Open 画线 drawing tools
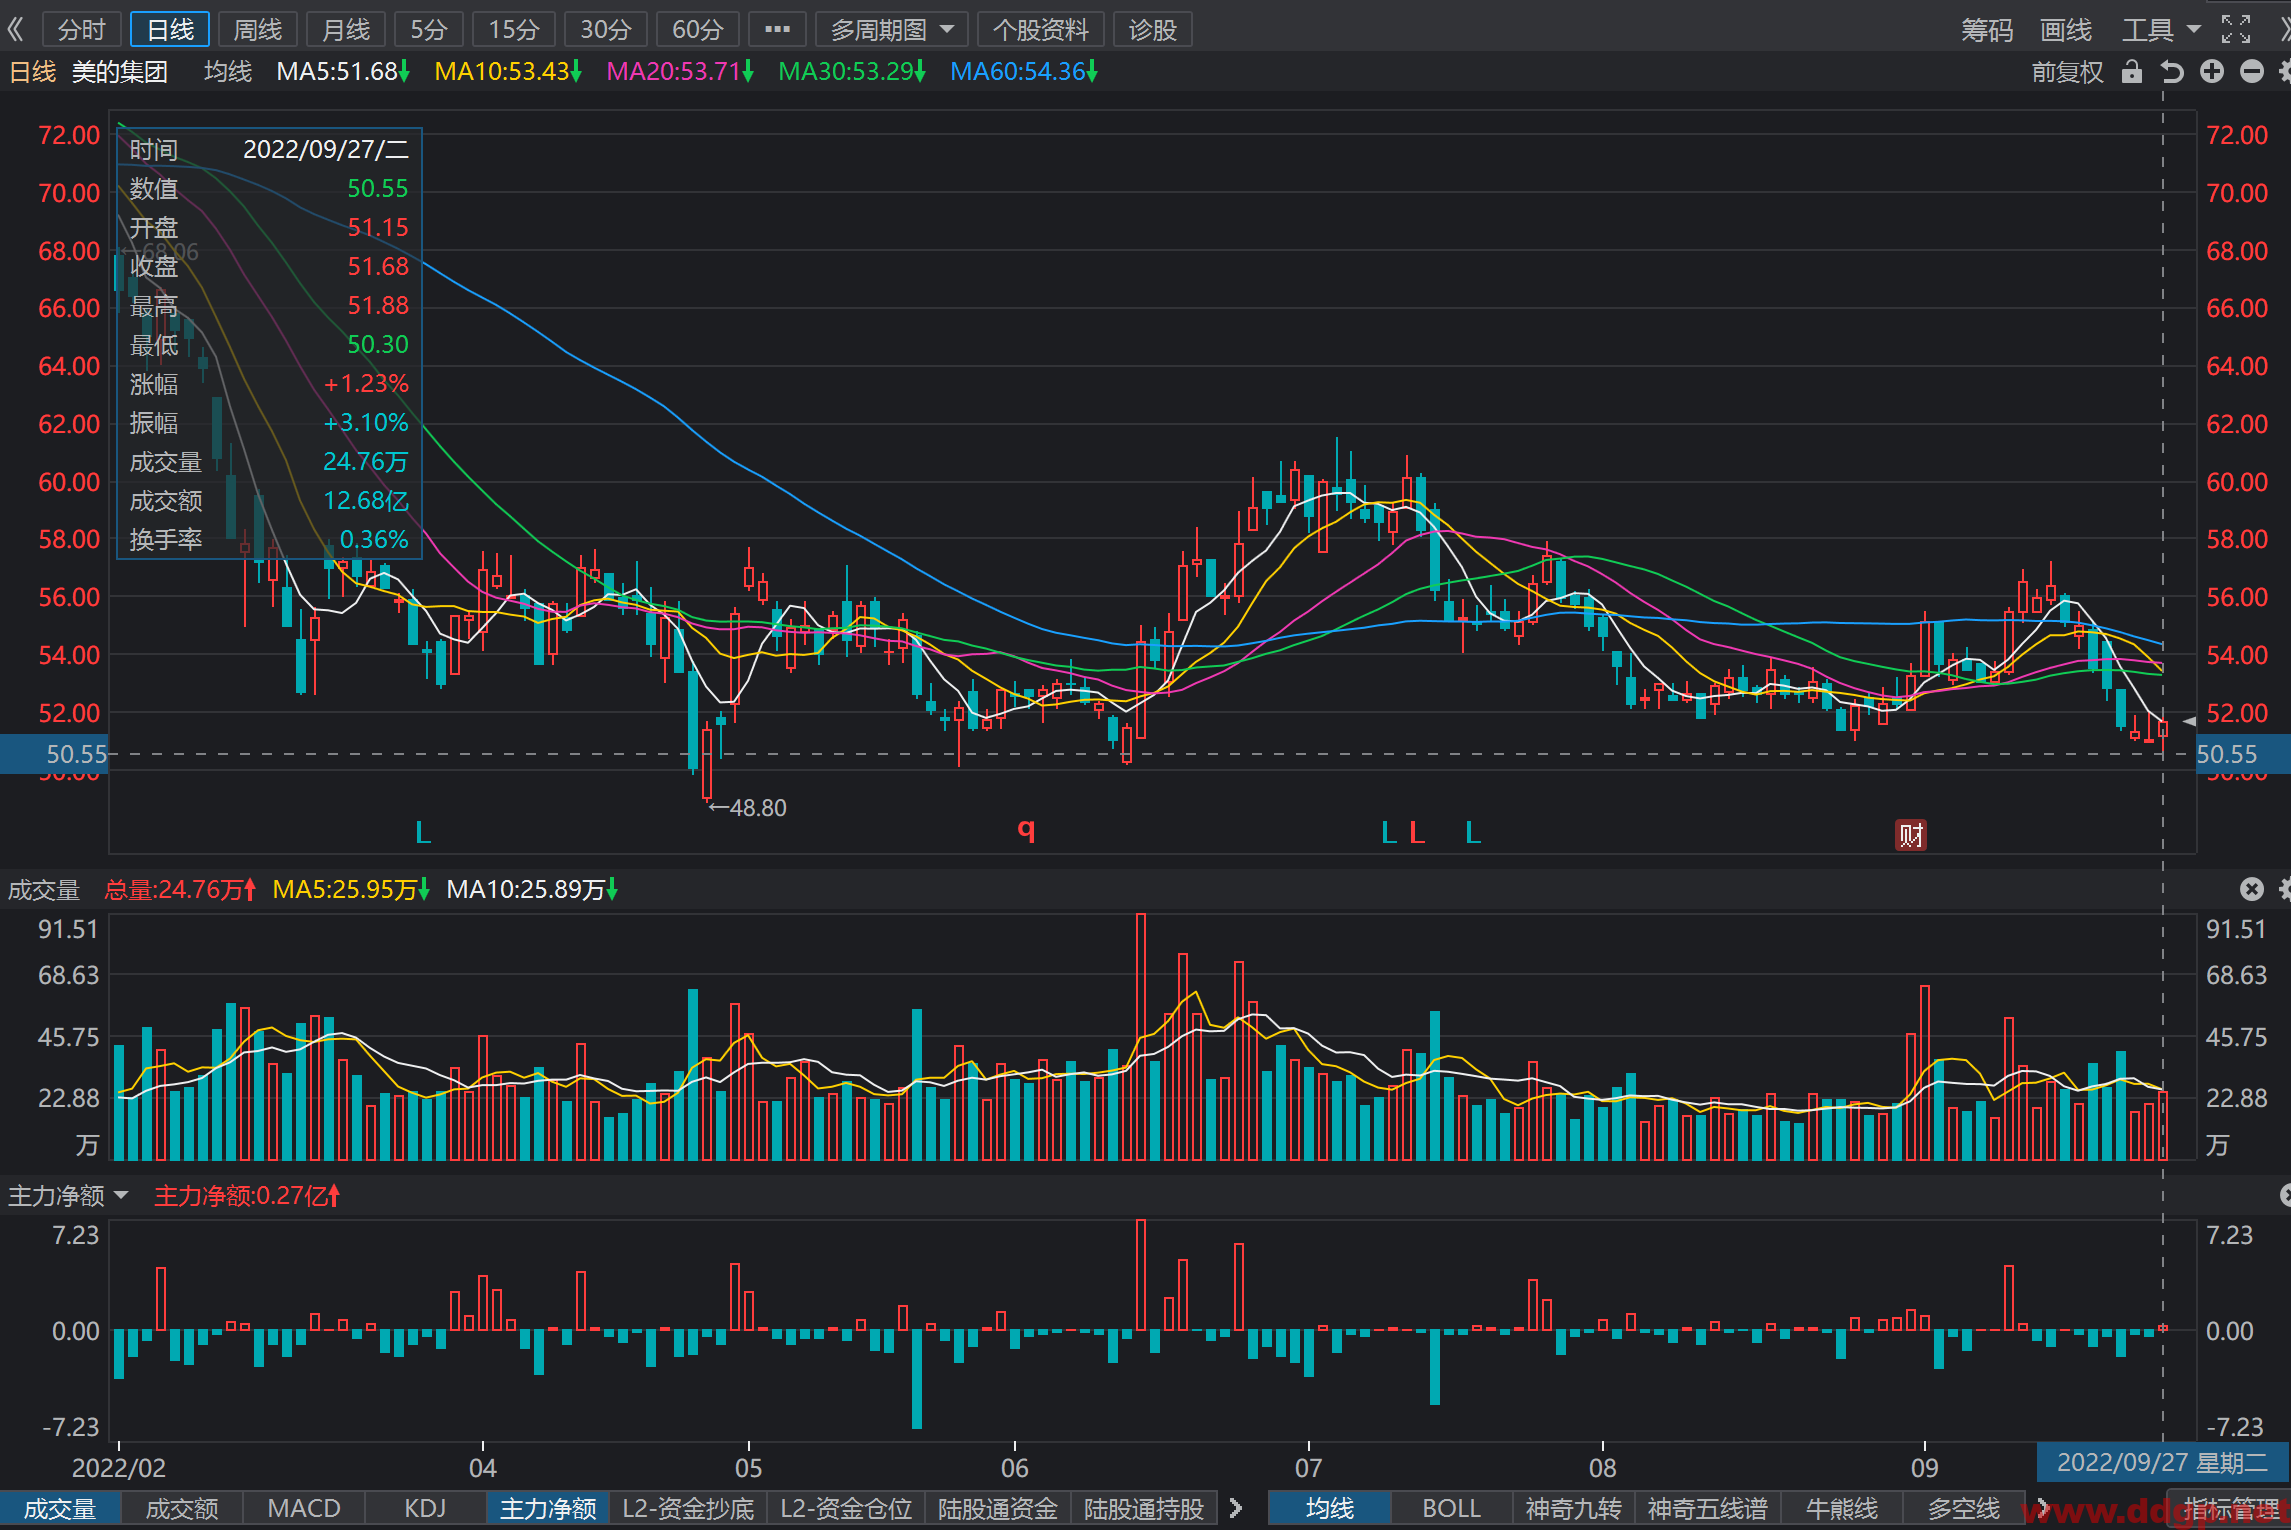The image size is (2291, 1530). [x=2066, y=30]
